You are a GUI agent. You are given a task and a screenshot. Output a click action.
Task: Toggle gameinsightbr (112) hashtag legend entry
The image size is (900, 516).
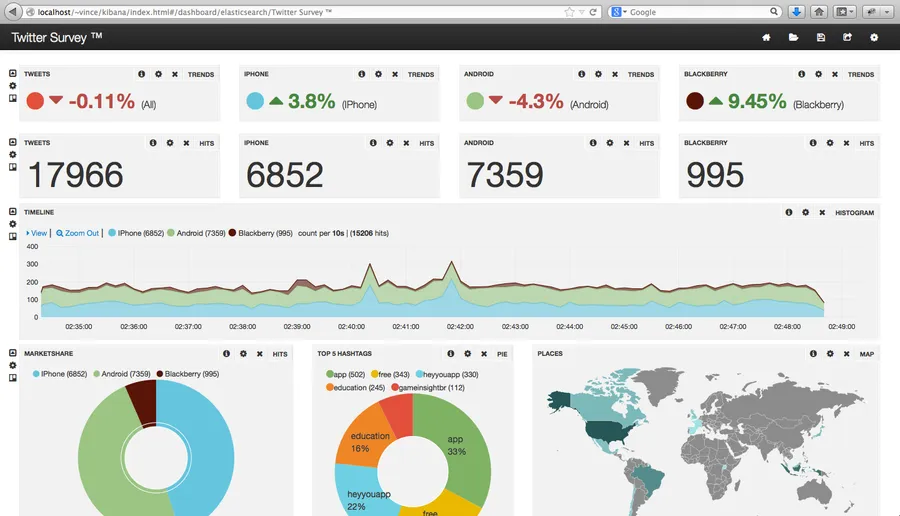click(x=428, y=387)
